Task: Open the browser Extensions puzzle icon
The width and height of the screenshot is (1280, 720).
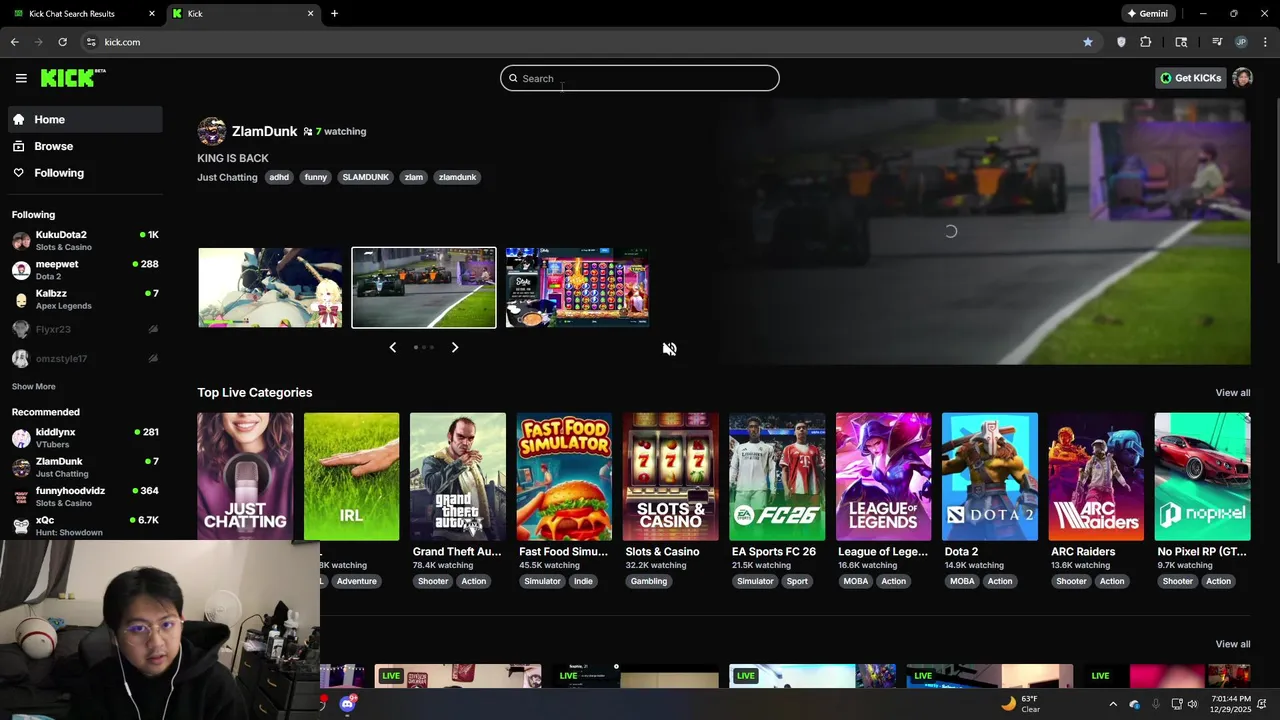Action: click(x=1146, y=42)
